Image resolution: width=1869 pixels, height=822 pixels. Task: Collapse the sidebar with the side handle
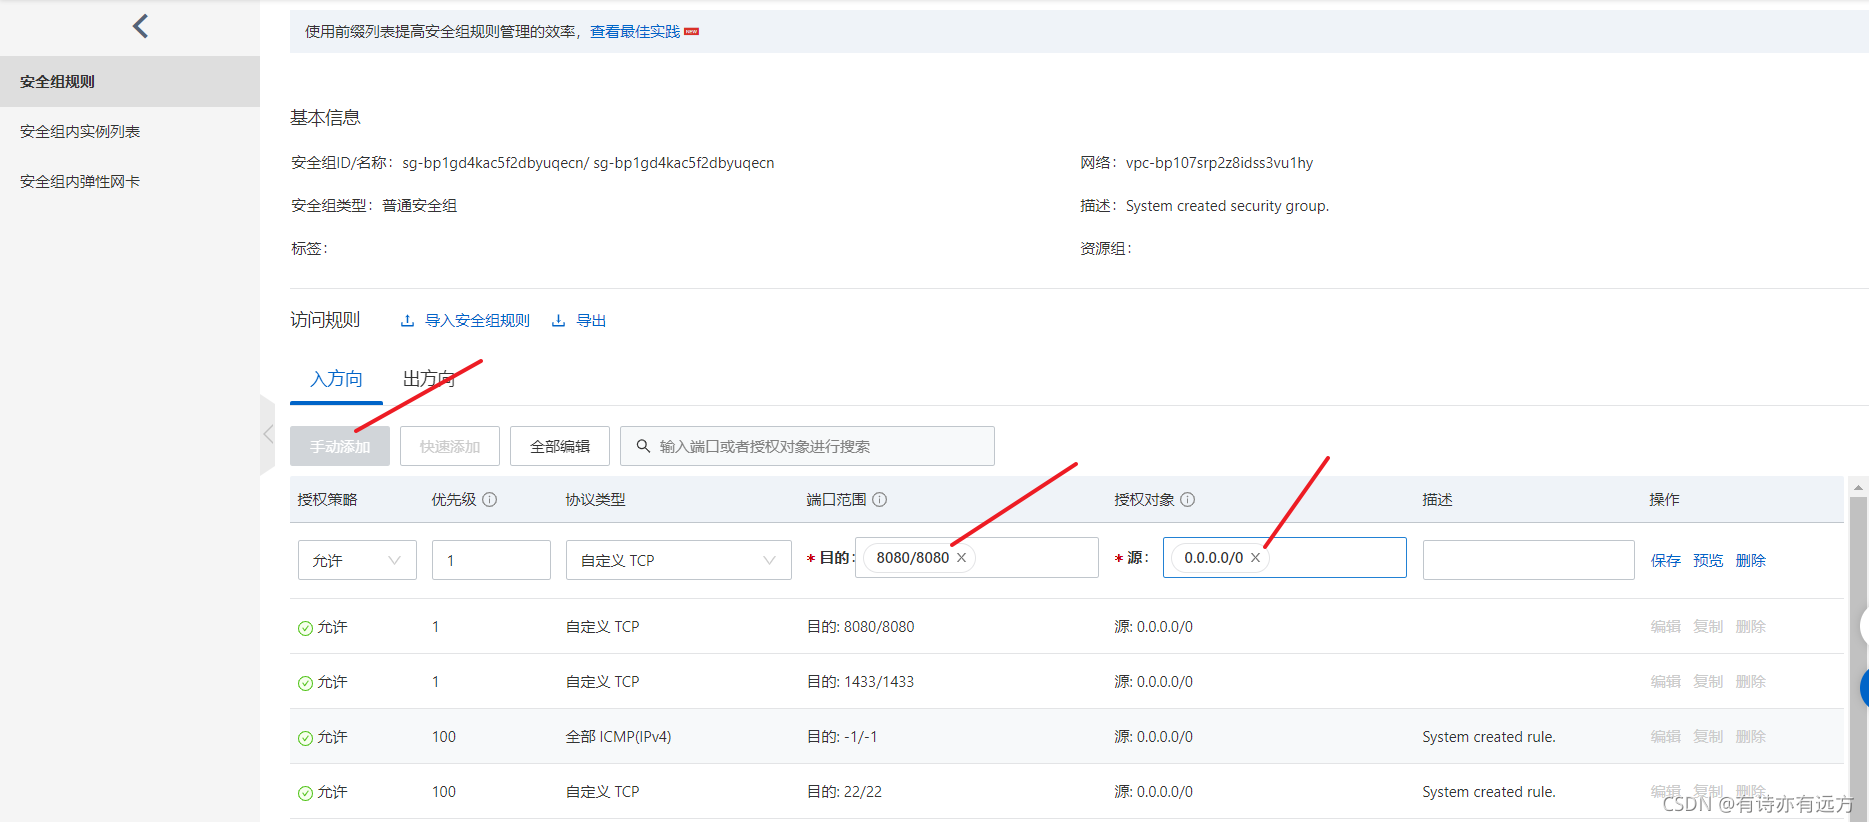click(267, 434)
